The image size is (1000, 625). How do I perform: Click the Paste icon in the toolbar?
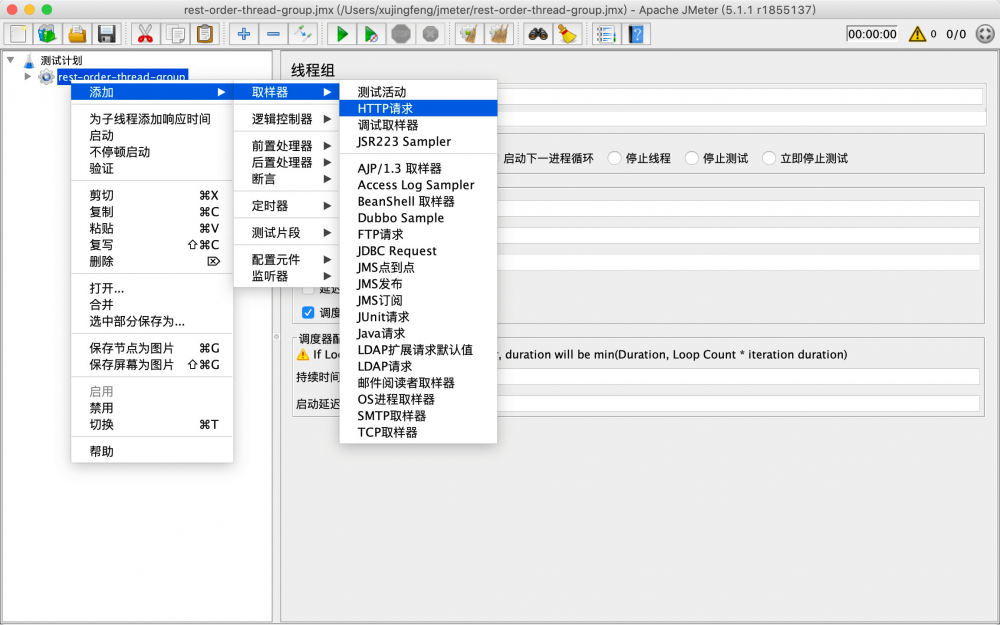pyautogui.click(x=205, y=33)
